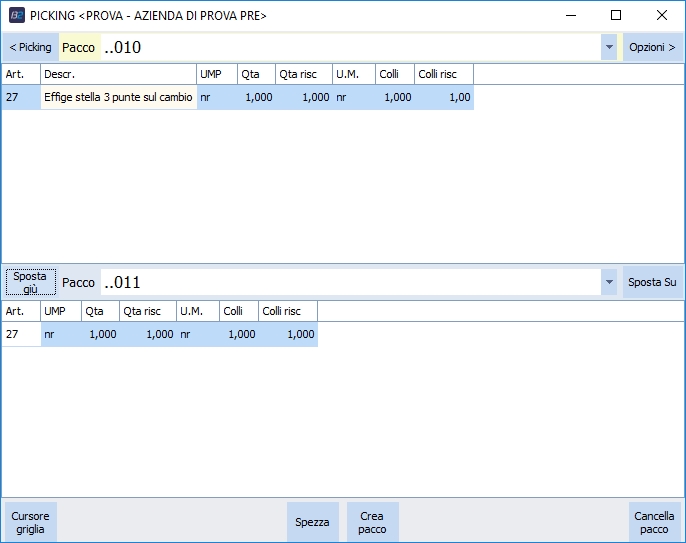Click the Pacco ..010 field
The width and height of the screenshot is (686, 543).
pos(351,47)
